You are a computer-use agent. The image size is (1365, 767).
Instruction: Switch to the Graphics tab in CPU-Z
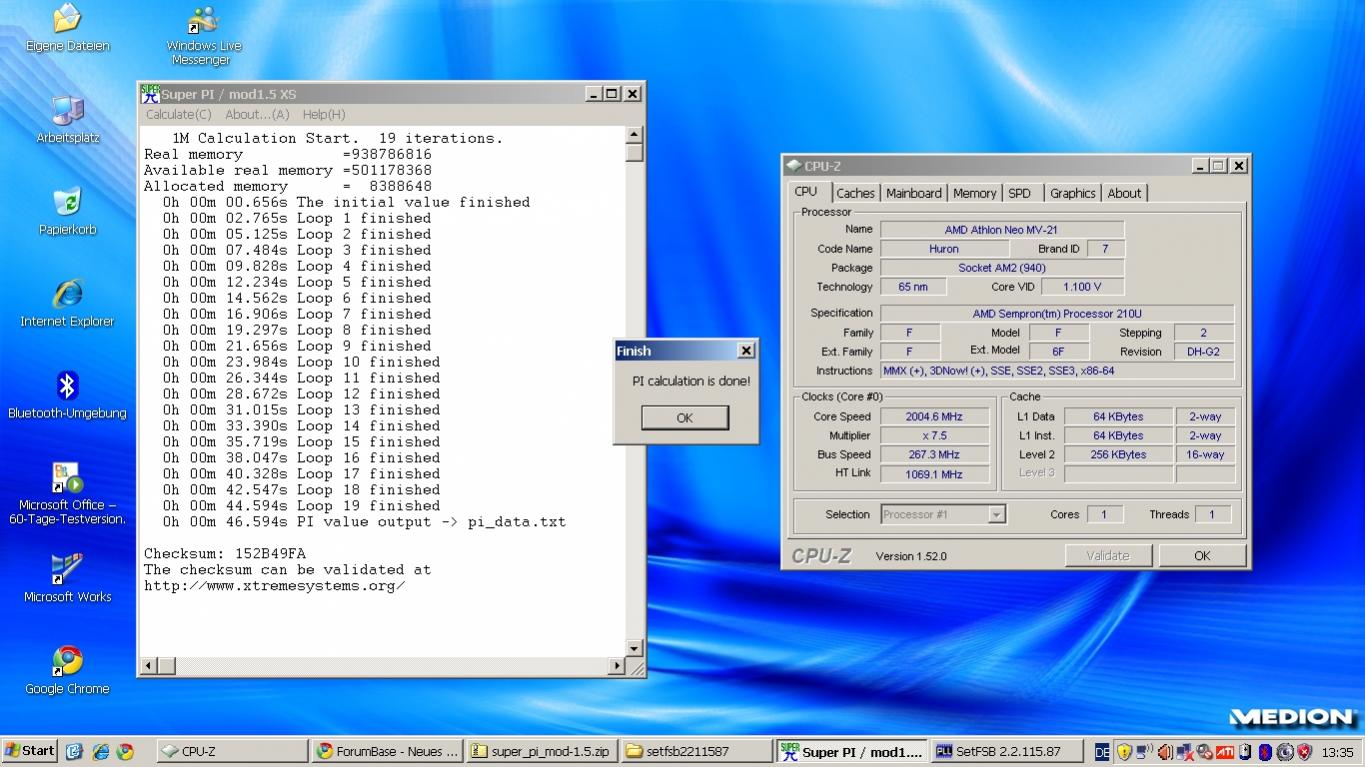click(x=1073, y=193)
